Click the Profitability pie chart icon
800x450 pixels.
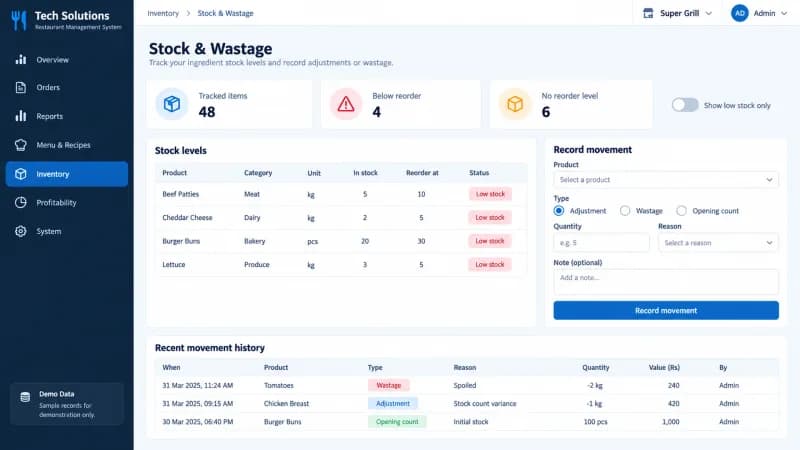(21, 203)
